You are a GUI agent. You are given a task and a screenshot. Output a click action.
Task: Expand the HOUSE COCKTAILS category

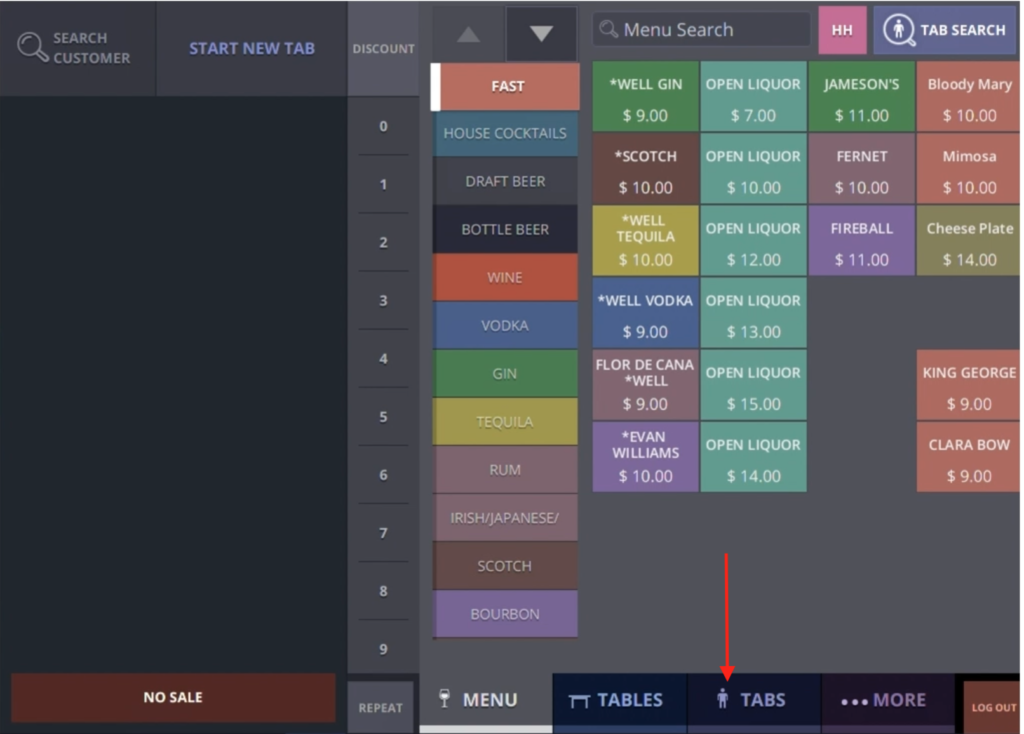tap(504, 133)
